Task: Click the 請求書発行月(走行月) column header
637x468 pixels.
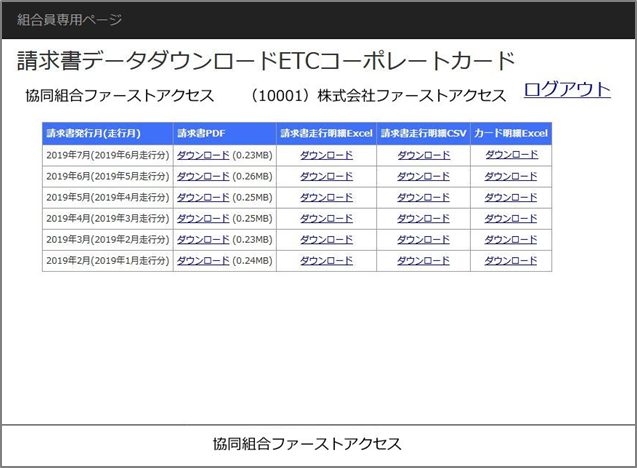Action: point(108,133)
